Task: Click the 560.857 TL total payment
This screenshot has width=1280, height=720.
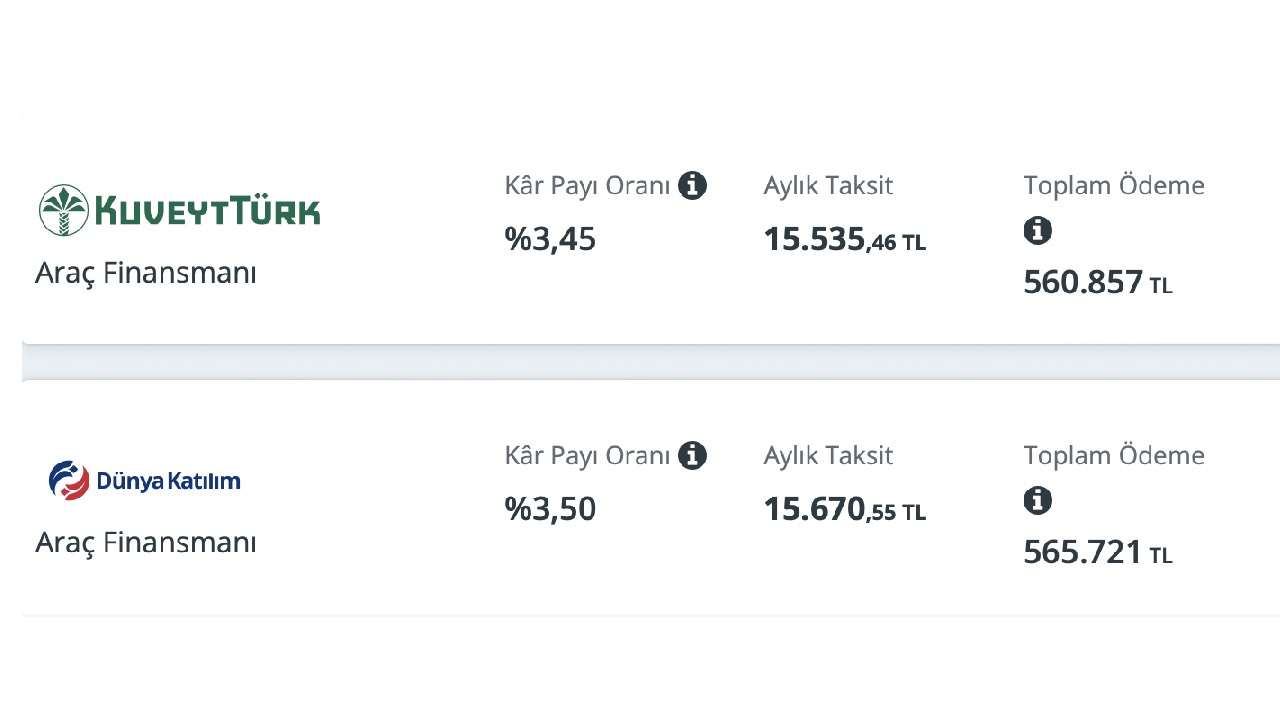Action: click(1098, 282)
